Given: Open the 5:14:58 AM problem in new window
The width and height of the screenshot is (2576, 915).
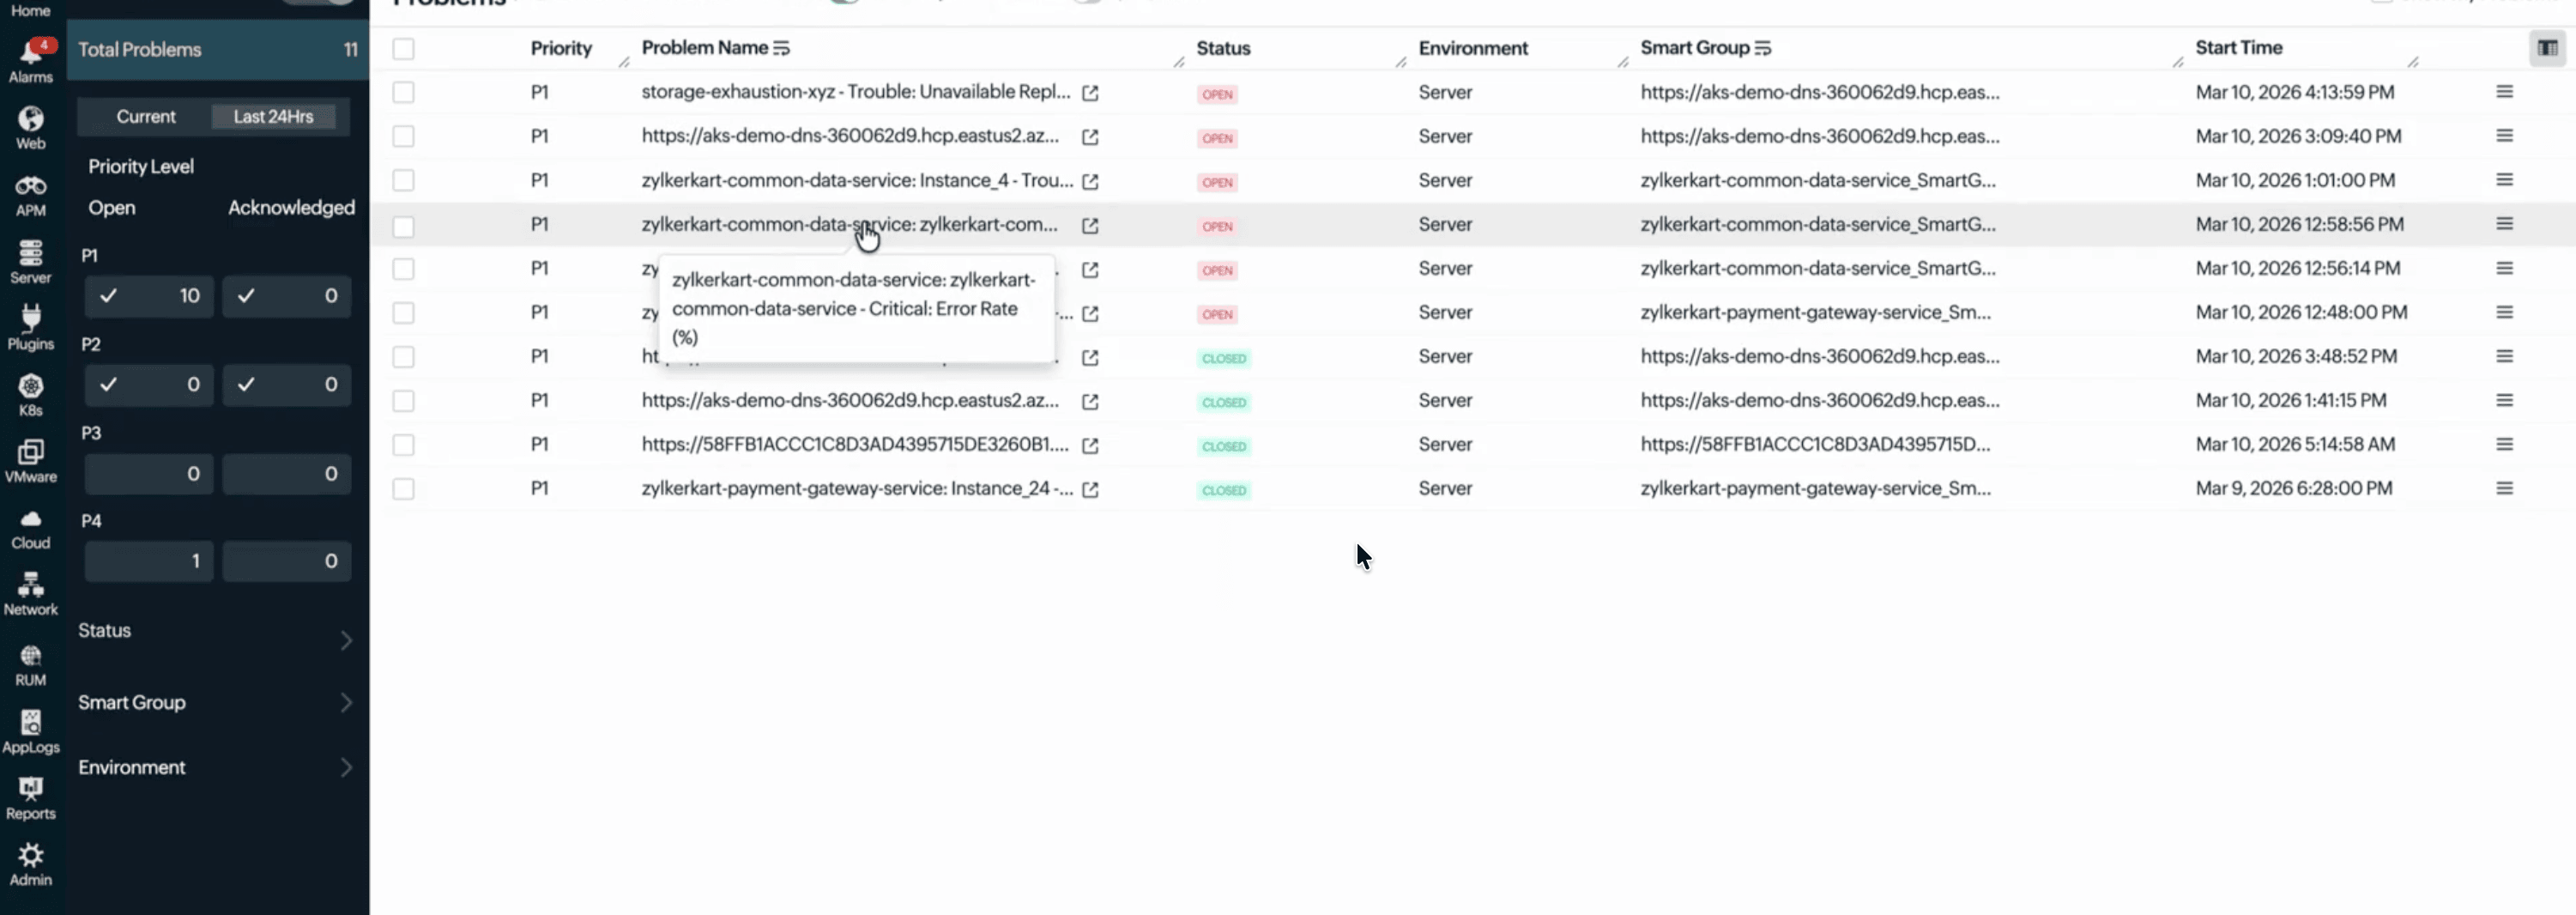Looking at the screenshot, I should click(1090, 446).
